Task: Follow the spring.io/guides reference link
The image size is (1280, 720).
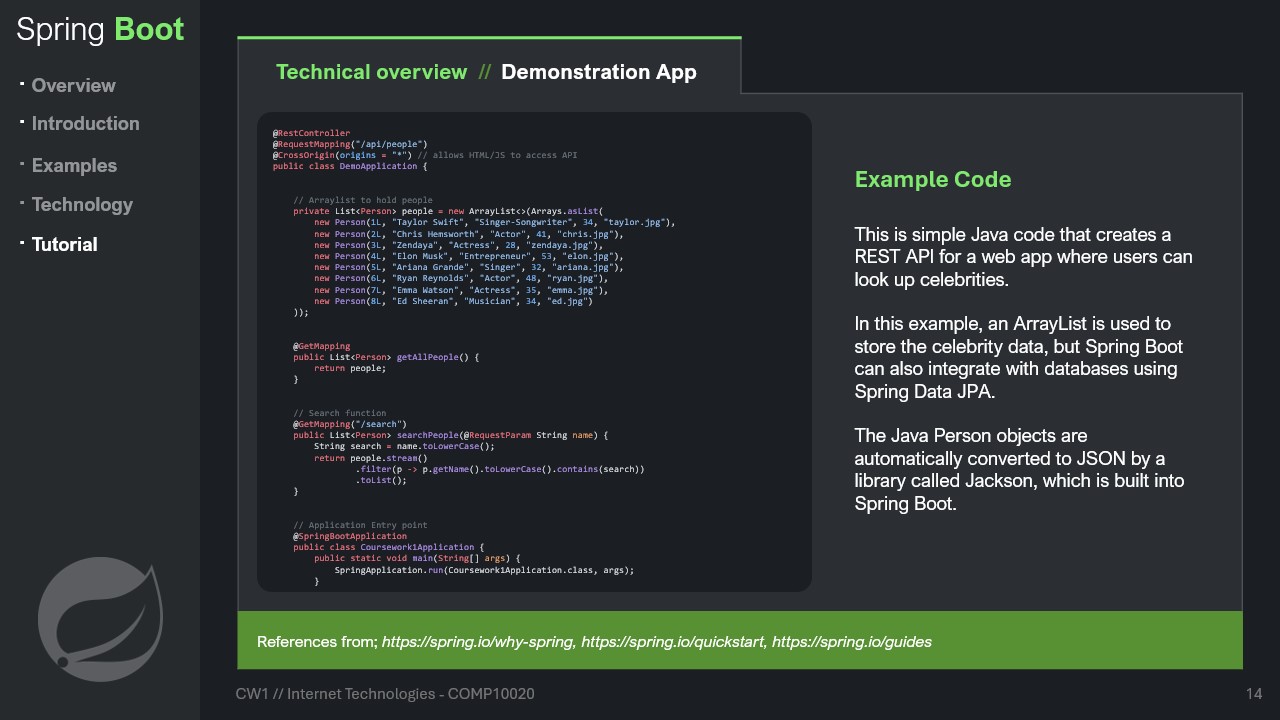Action: [x=851, y=642]
